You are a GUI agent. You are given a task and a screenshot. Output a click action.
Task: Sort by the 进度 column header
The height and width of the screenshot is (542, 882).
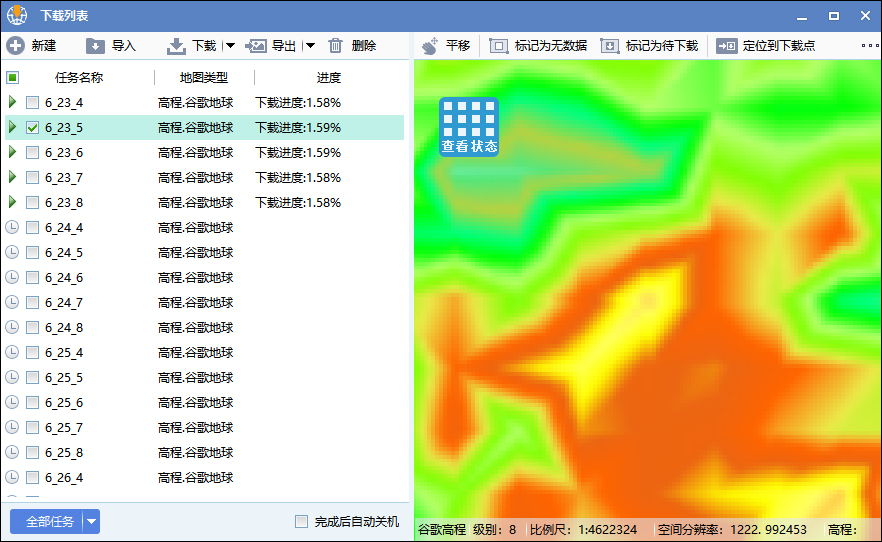point(328,78)
